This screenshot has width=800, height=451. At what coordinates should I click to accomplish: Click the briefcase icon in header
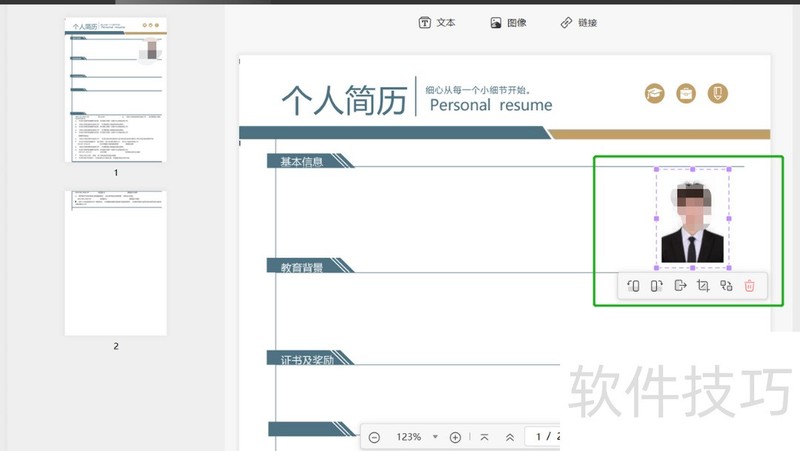(686, 93)
